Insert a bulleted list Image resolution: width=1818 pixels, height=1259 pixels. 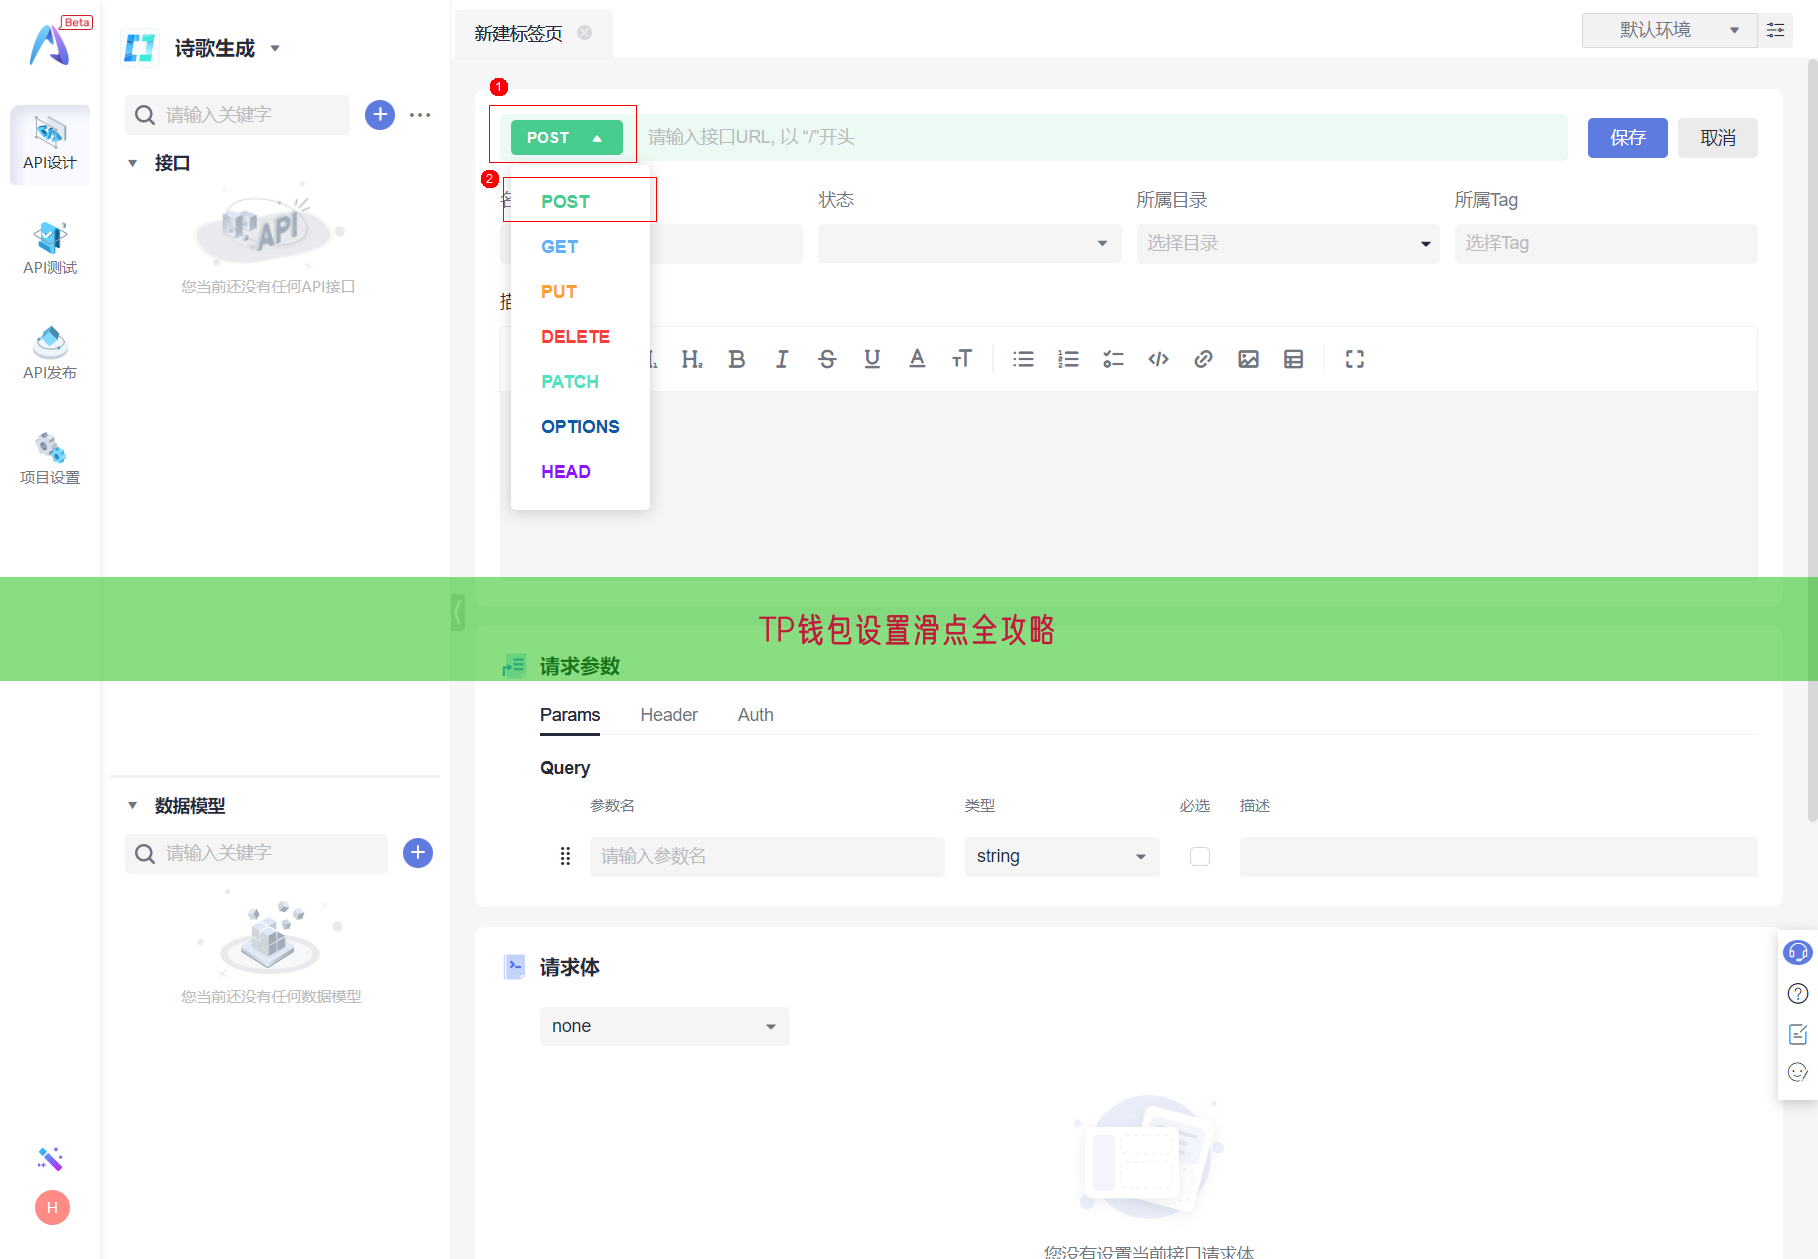(1023, 359)
